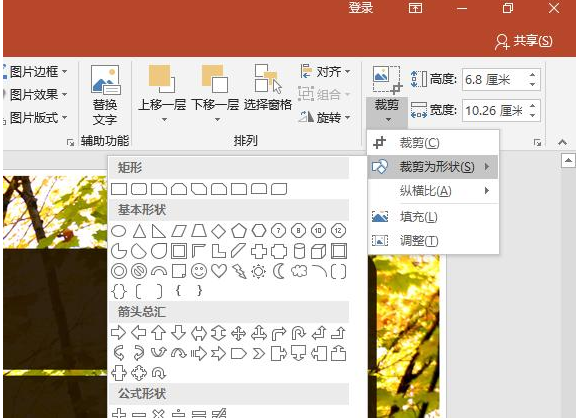Choose the cloud shape
This screenshot has height=420, width=579.
[x=299, y=271]
